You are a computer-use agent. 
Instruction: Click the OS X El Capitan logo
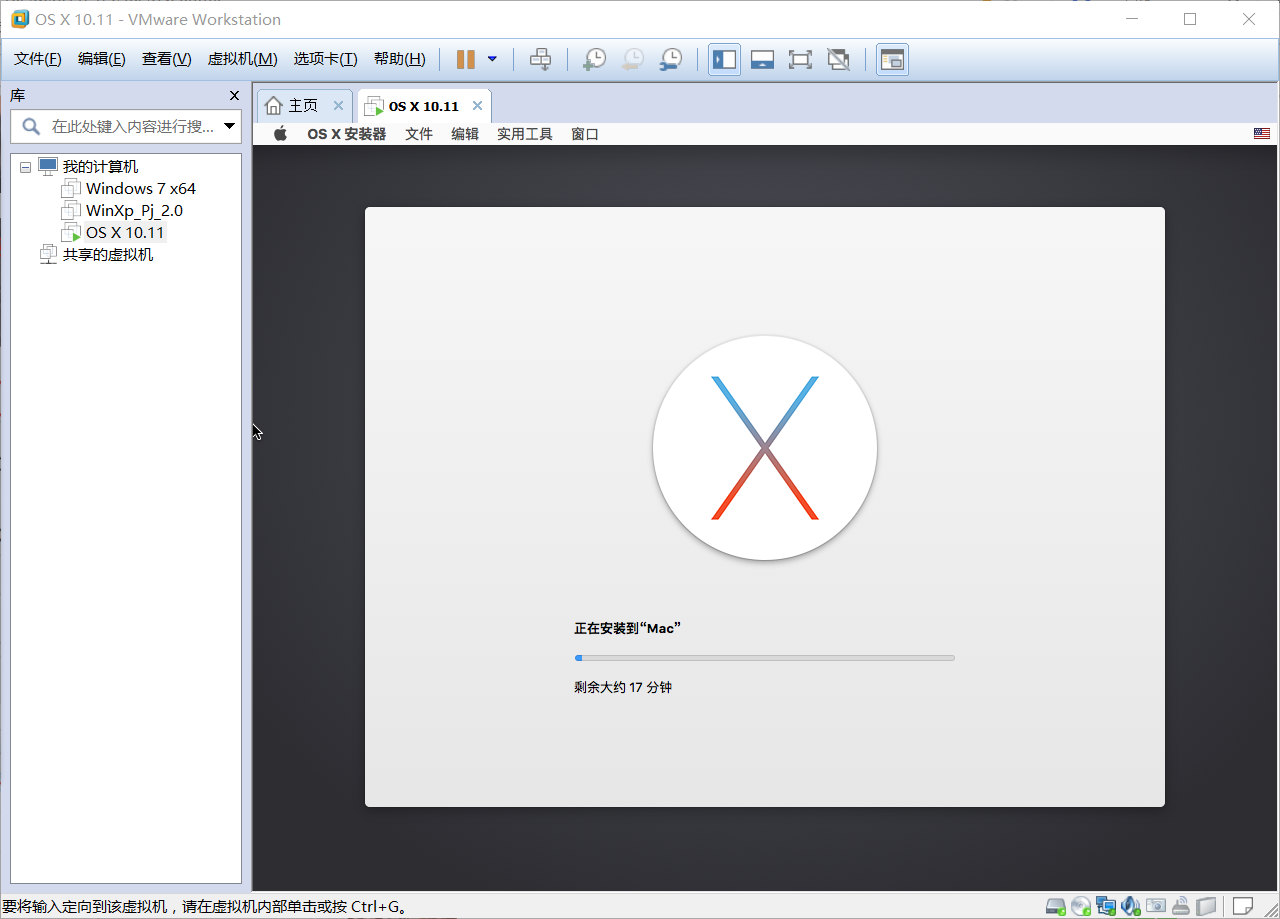click(765, 448)
